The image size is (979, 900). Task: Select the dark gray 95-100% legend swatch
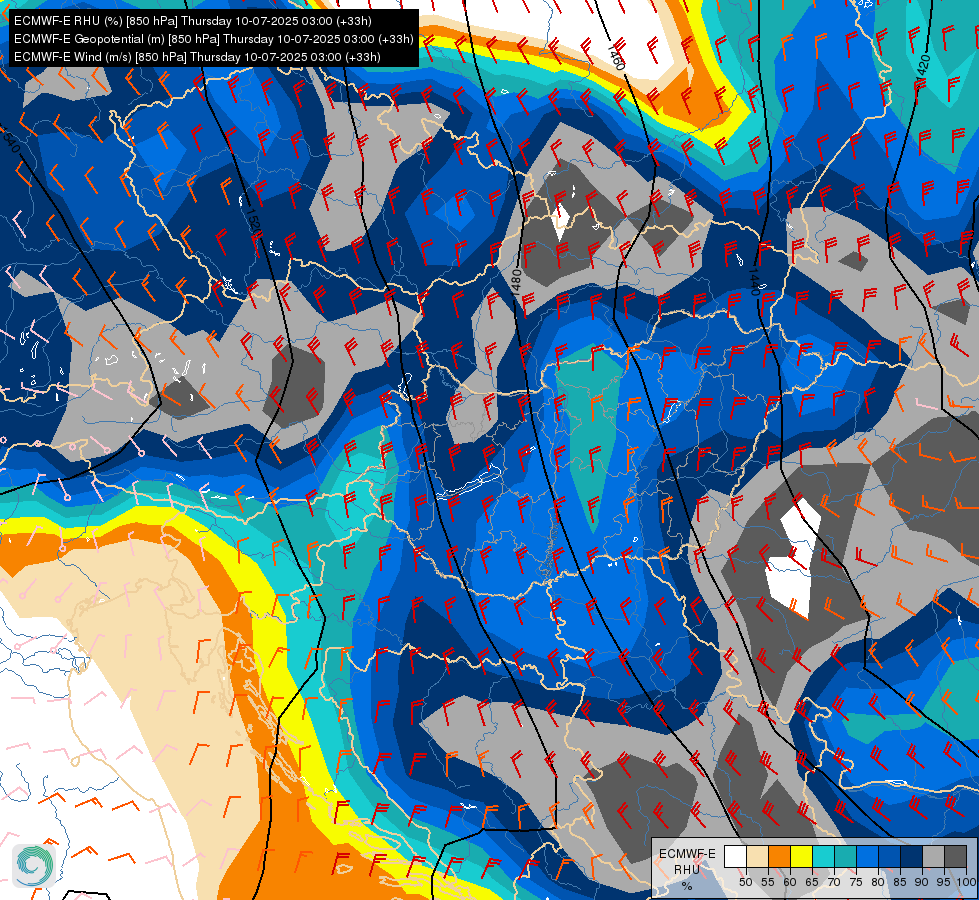[956, 856]
